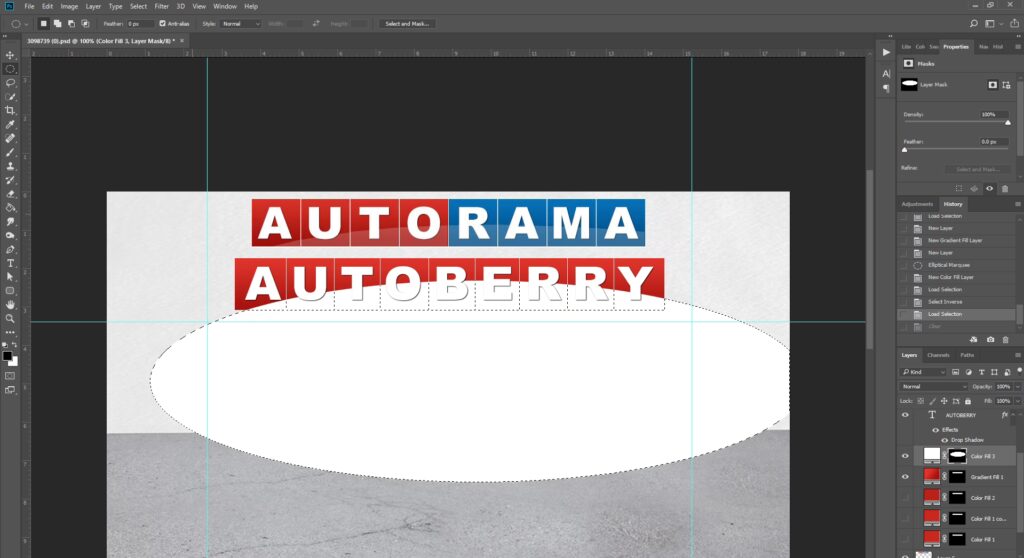Click the Select and Mask button
1024x558 pixels.
point(406,23)
